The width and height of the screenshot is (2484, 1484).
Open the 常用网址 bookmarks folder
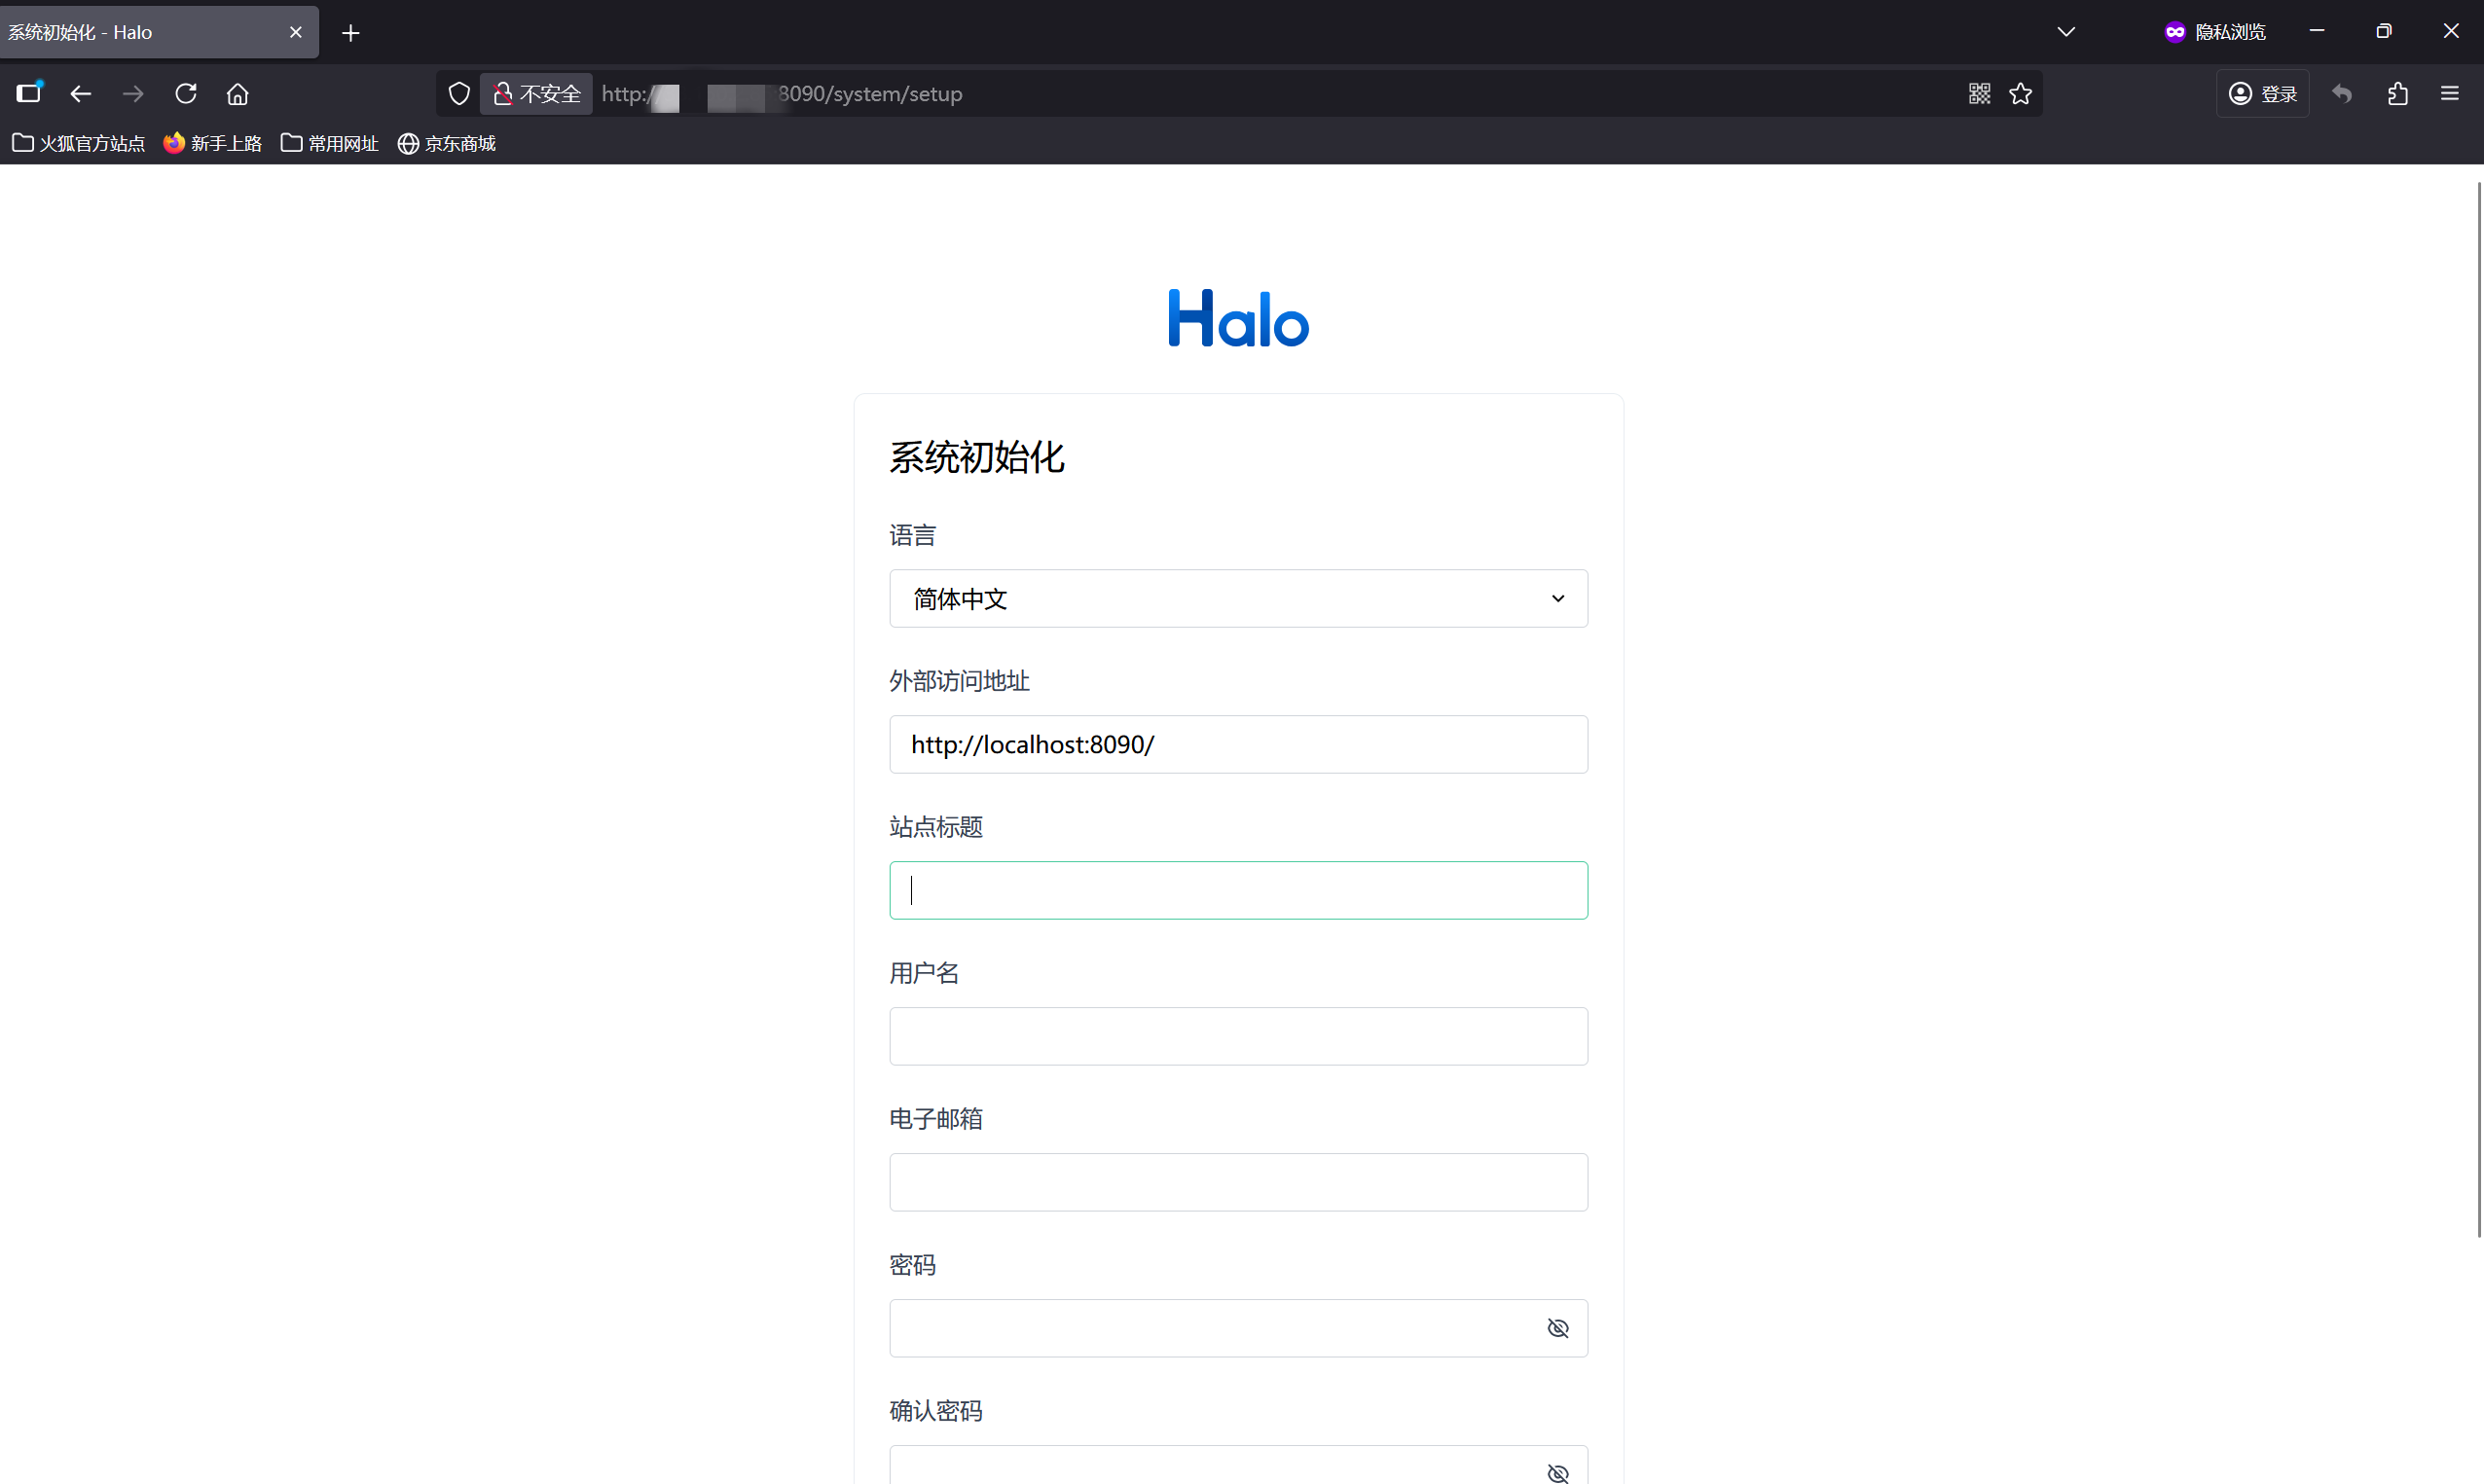[330, 144]
